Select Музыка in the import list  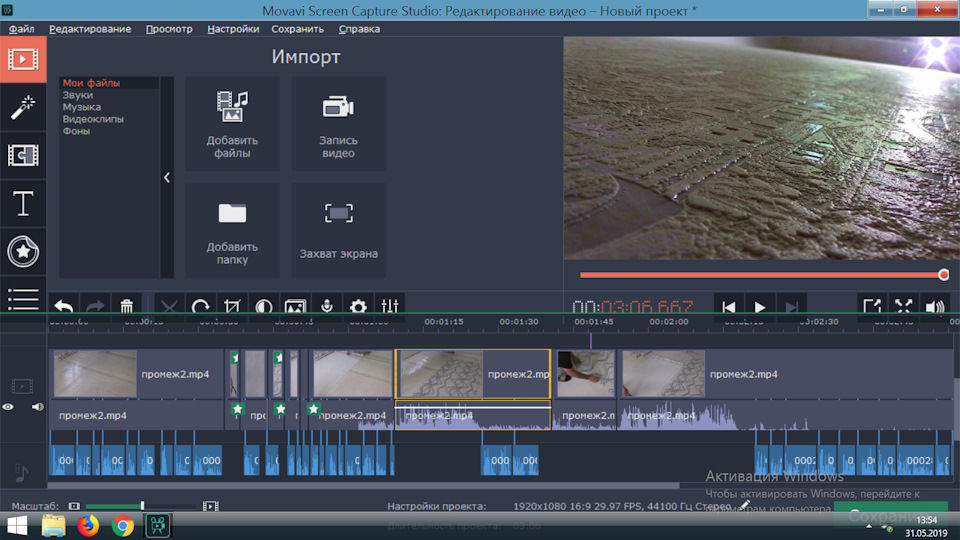81,107
